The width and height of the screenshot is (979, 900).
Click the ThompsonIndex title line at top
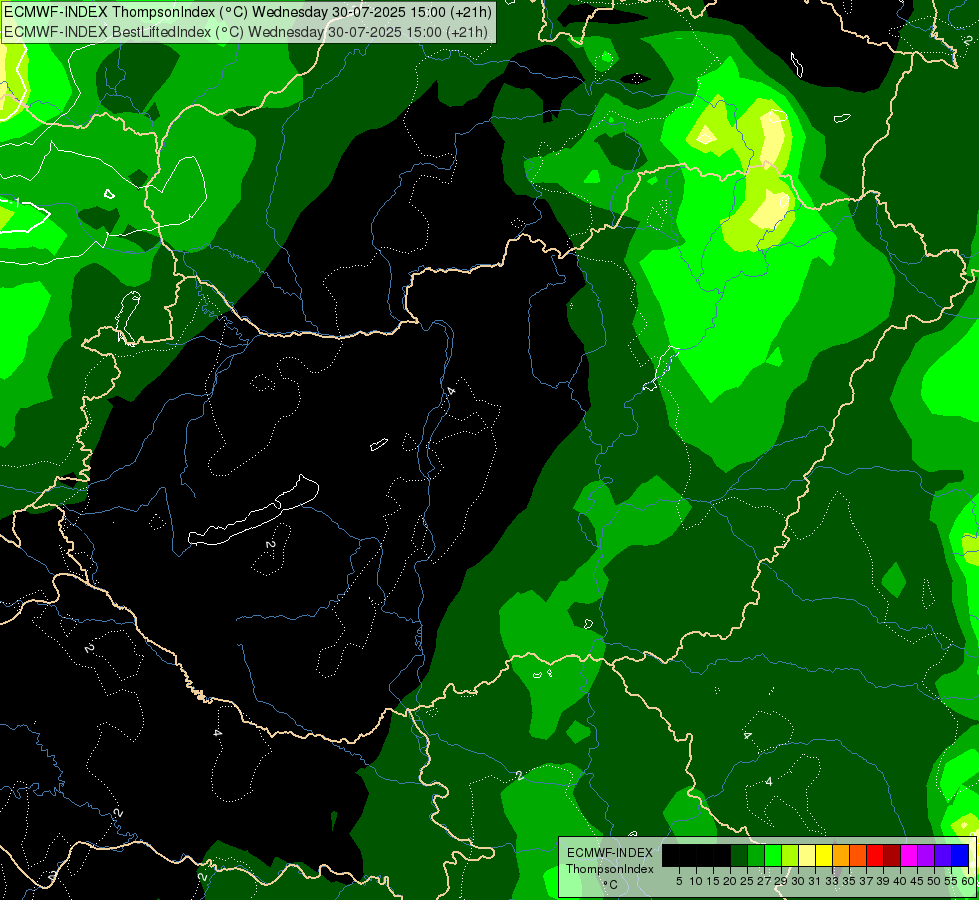[x=248, y=12]
